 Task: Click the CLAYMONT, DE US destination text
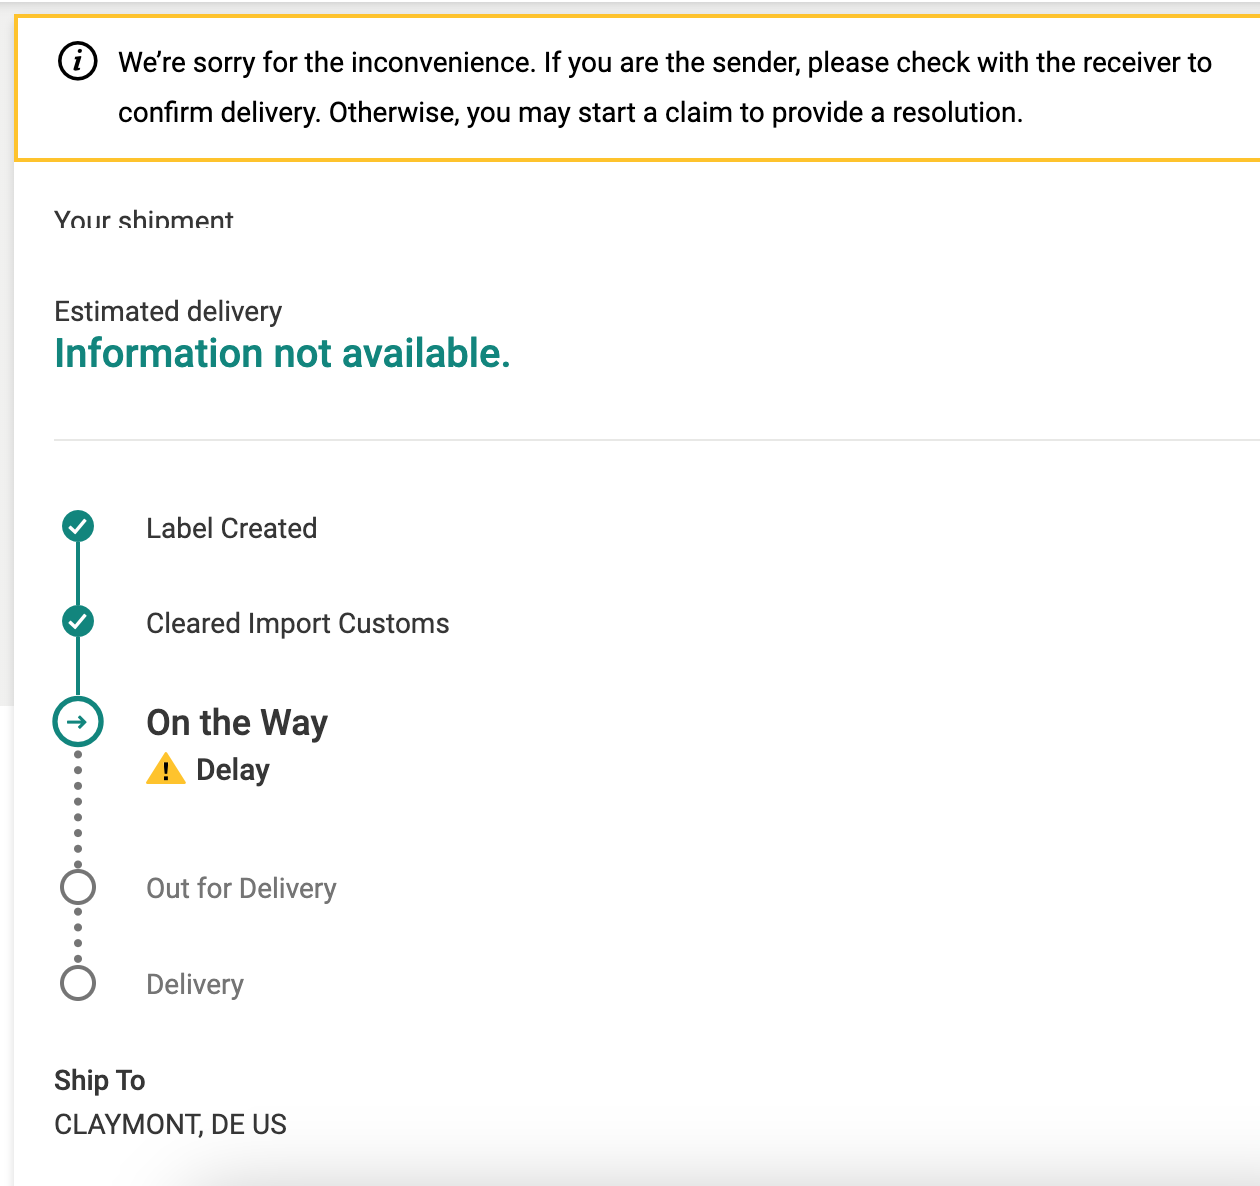[170, 1125]
